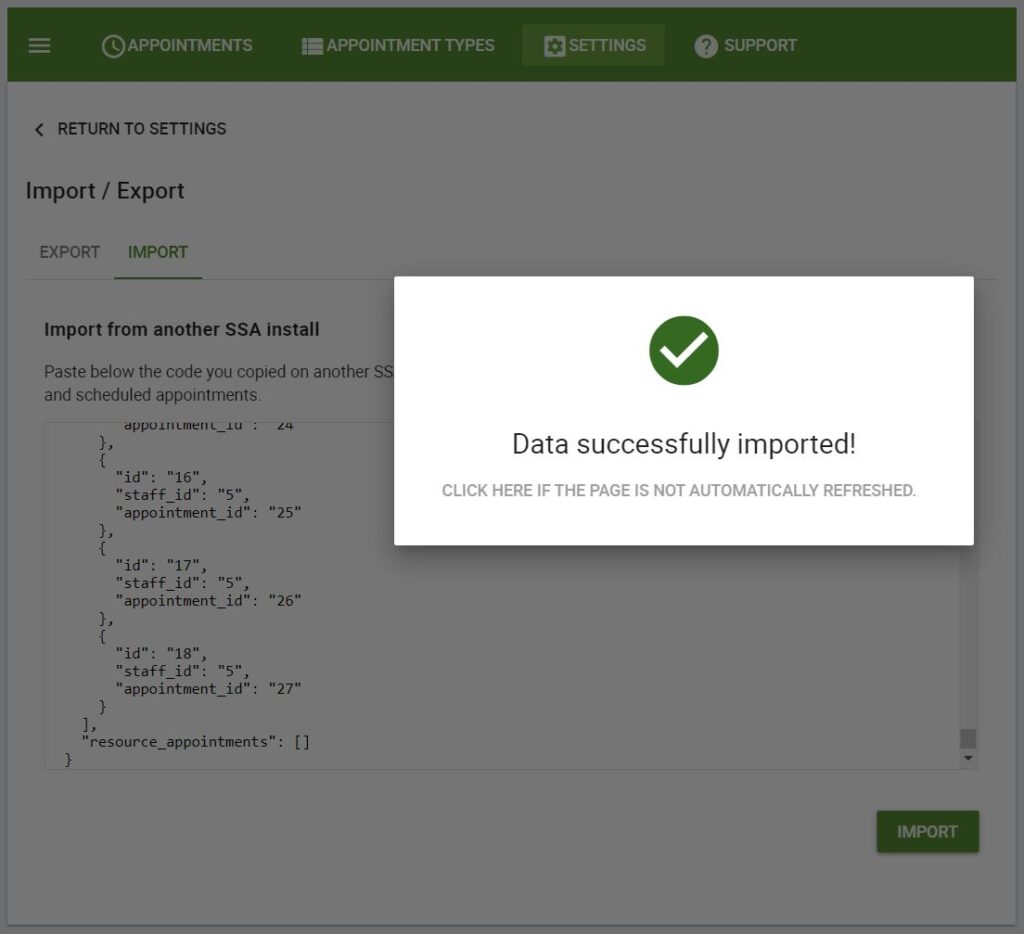Open the Support menu item
Viewport: 1024px width, 934px height.
point(745,46)
